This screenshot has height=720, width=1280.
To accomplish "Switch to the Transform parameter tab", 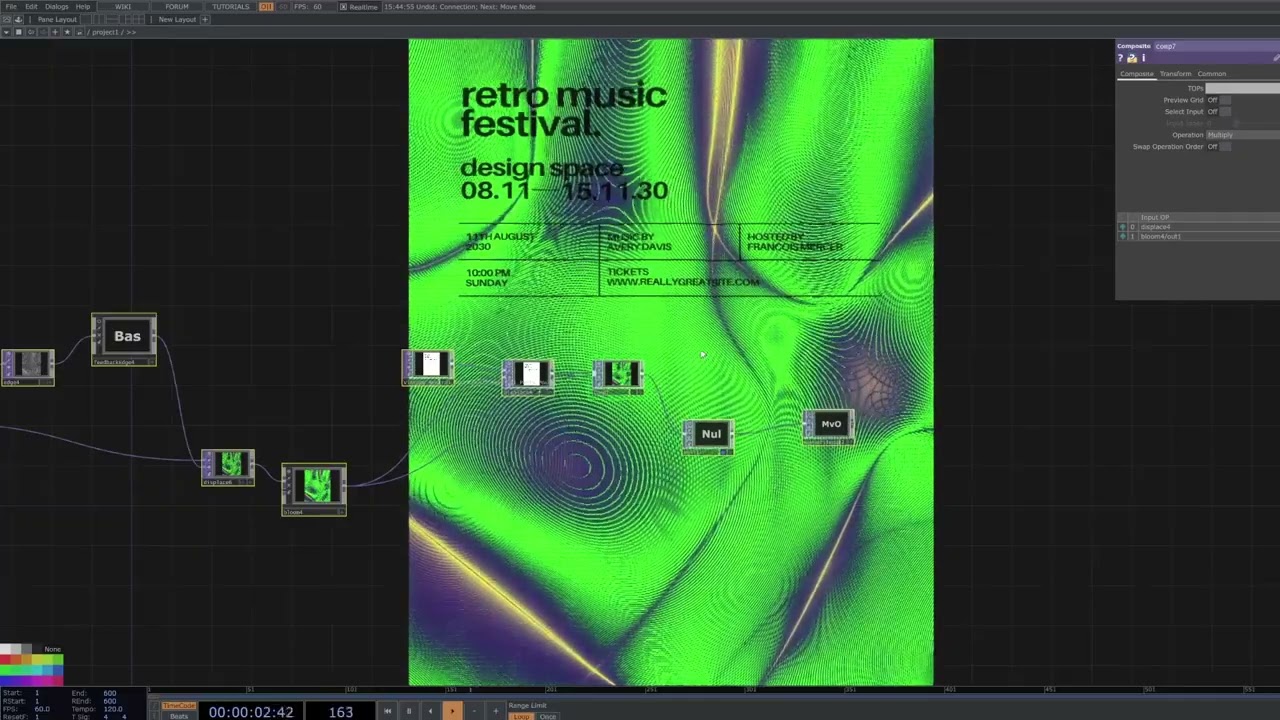I will (x=1175, y=74).
